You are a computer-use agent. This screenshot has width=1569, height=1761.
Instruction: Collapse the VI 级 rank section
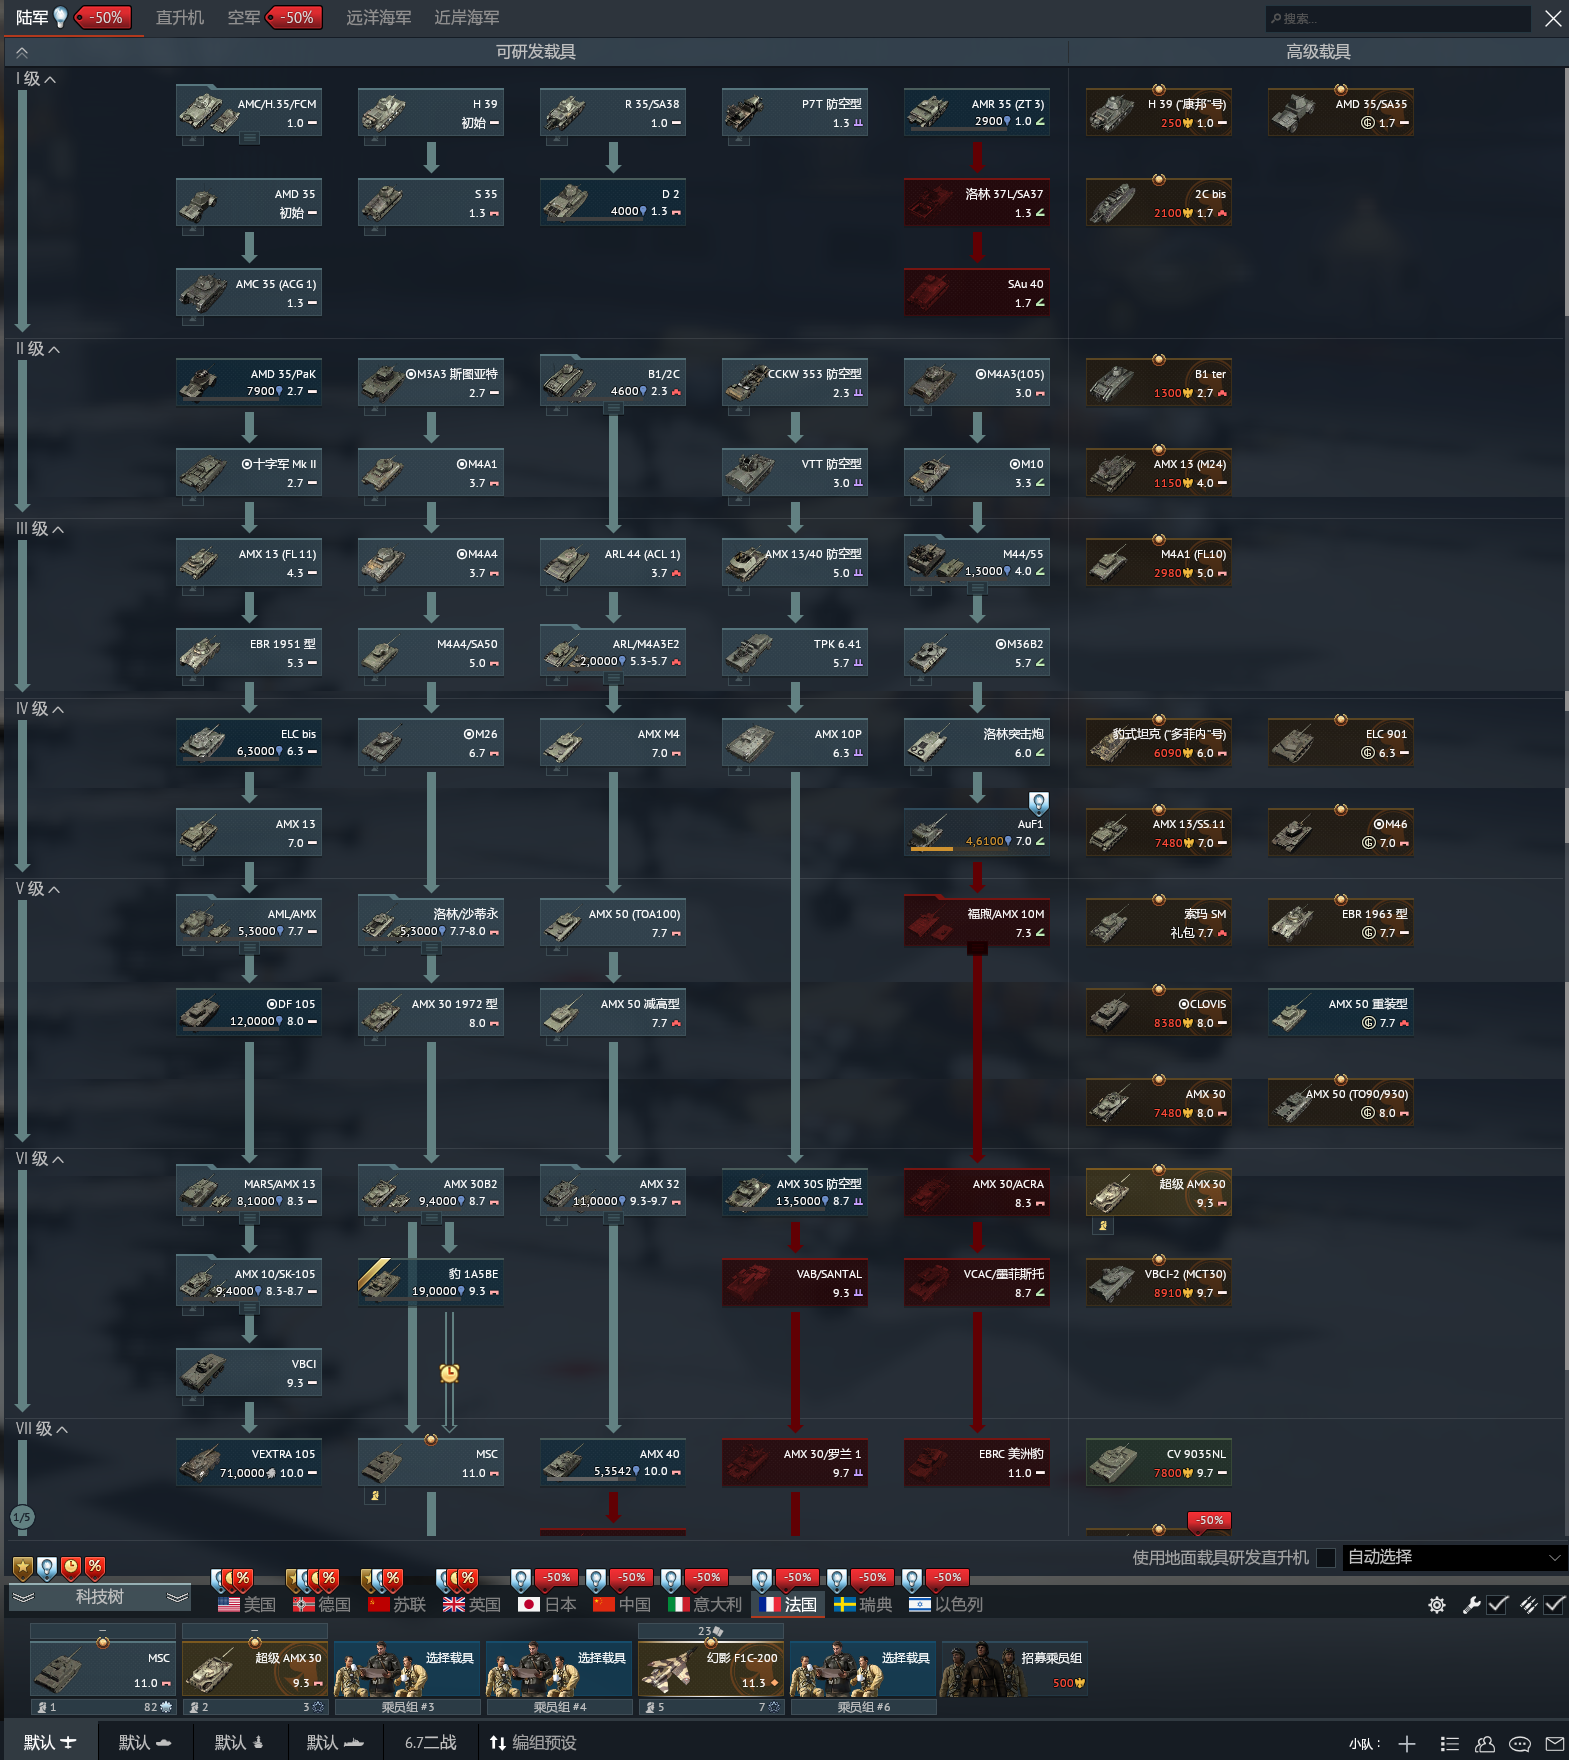[x=40, y=1159]
